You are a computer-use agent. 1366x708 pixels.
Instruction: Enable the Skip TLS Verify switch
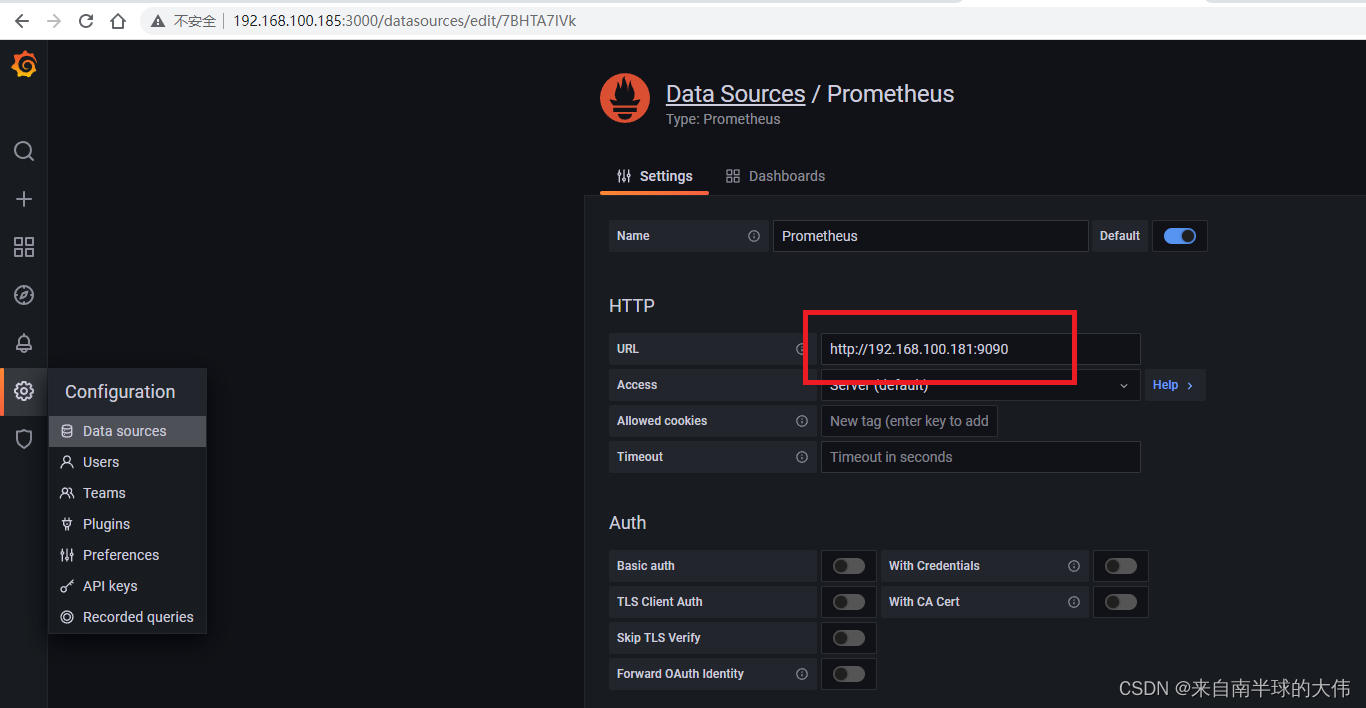[849, 638]
